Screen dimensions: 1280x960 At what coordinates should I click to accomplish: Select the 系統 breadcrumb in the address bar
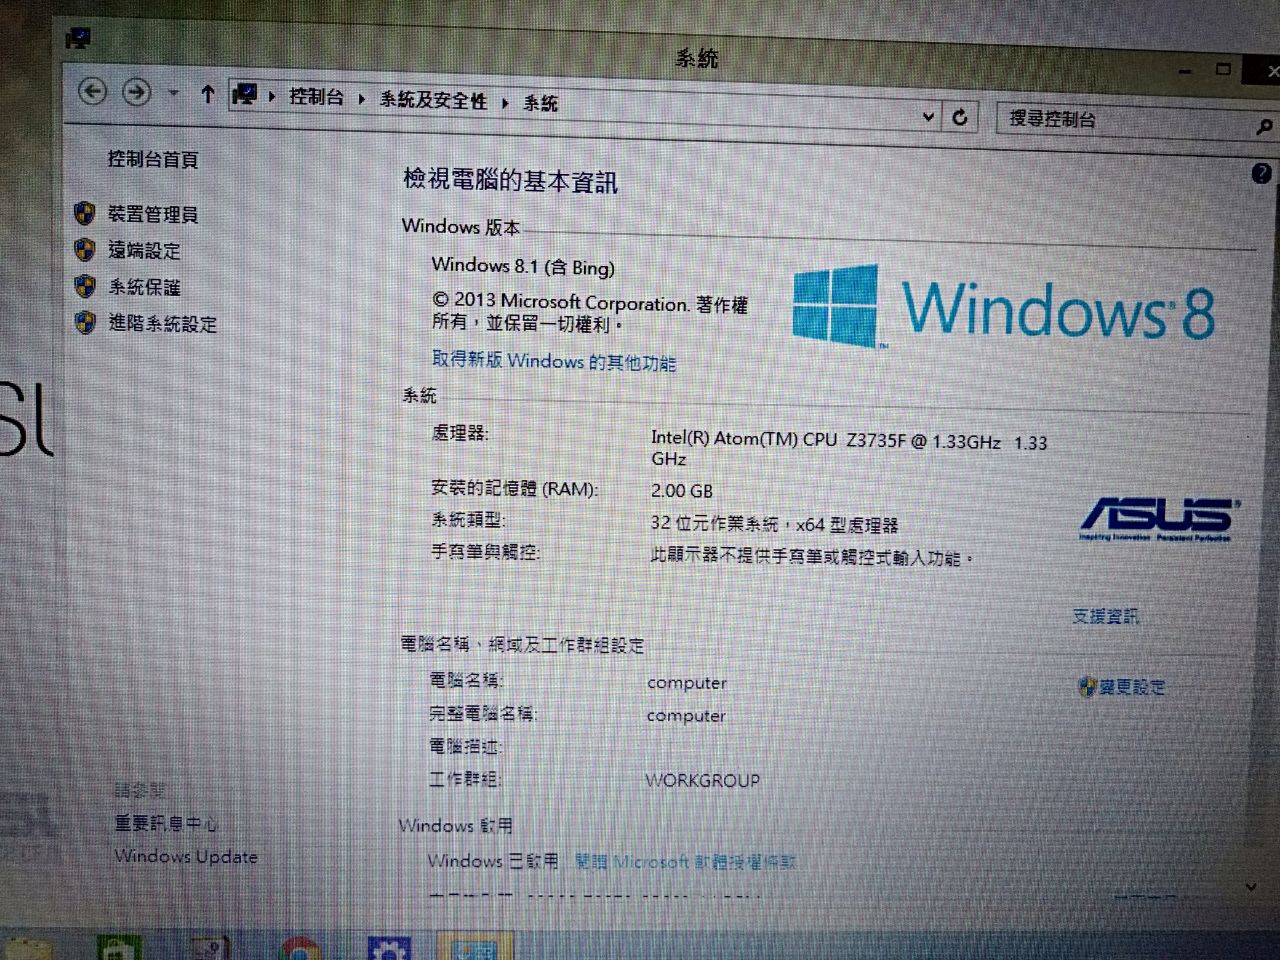[540, 103]
